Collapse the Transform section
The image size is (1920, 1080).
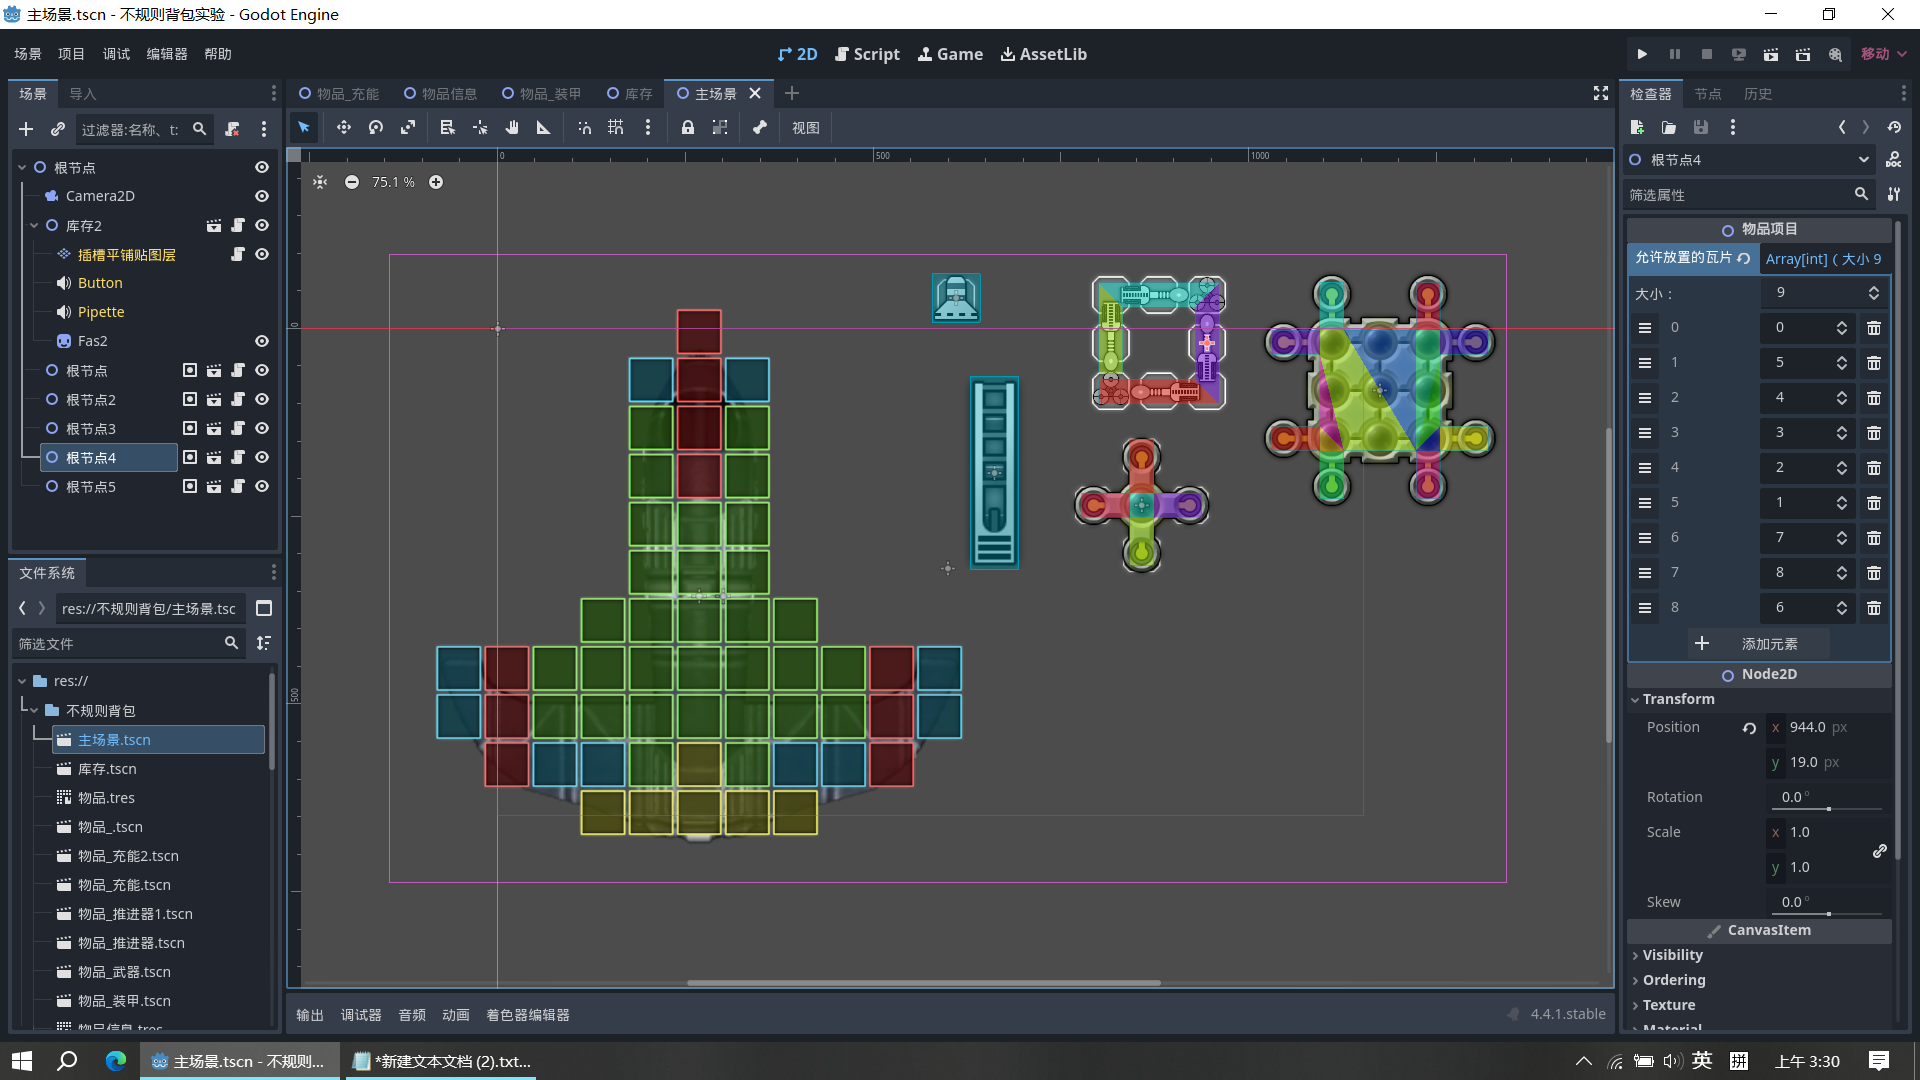click(x=1677, y=699)
